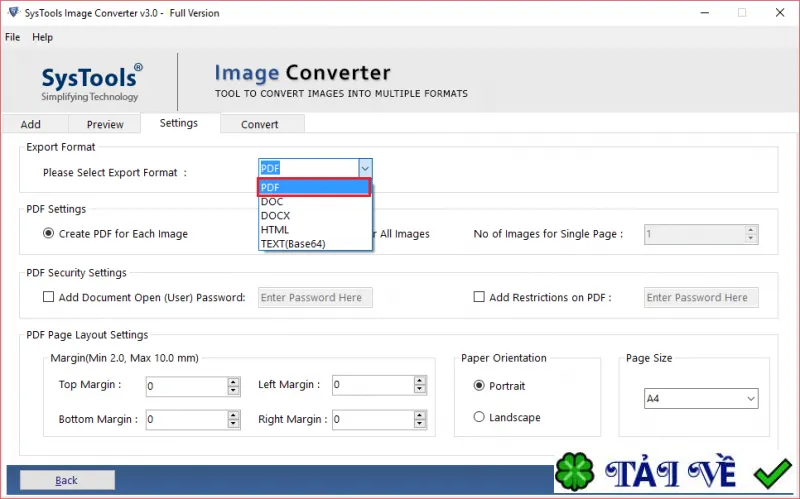
Task: Open the Page Size A4 dropdown
Action: coord(701,398)
